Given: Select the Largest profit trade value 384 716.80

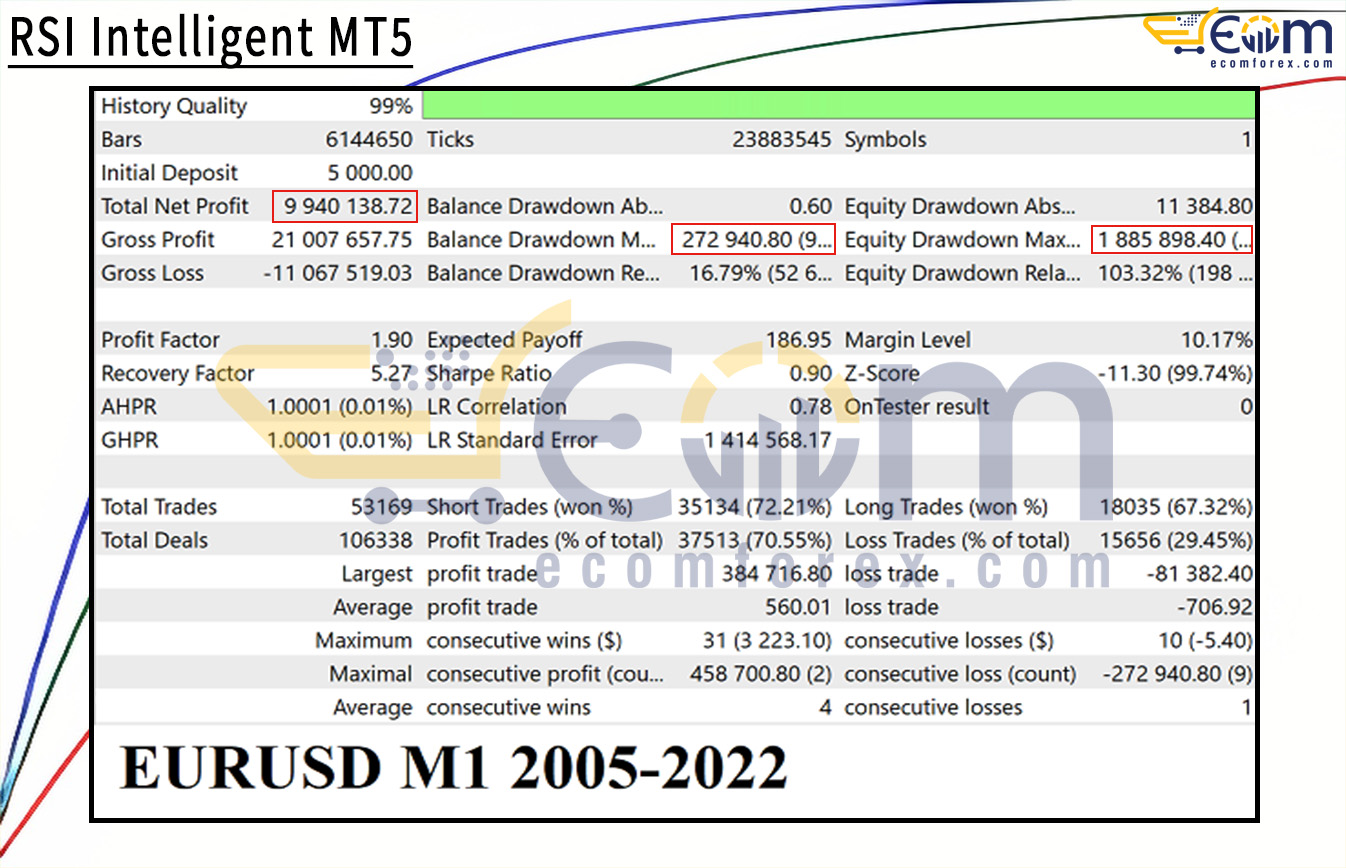Looking at the screenshot, I should click(x=776, y=574).
